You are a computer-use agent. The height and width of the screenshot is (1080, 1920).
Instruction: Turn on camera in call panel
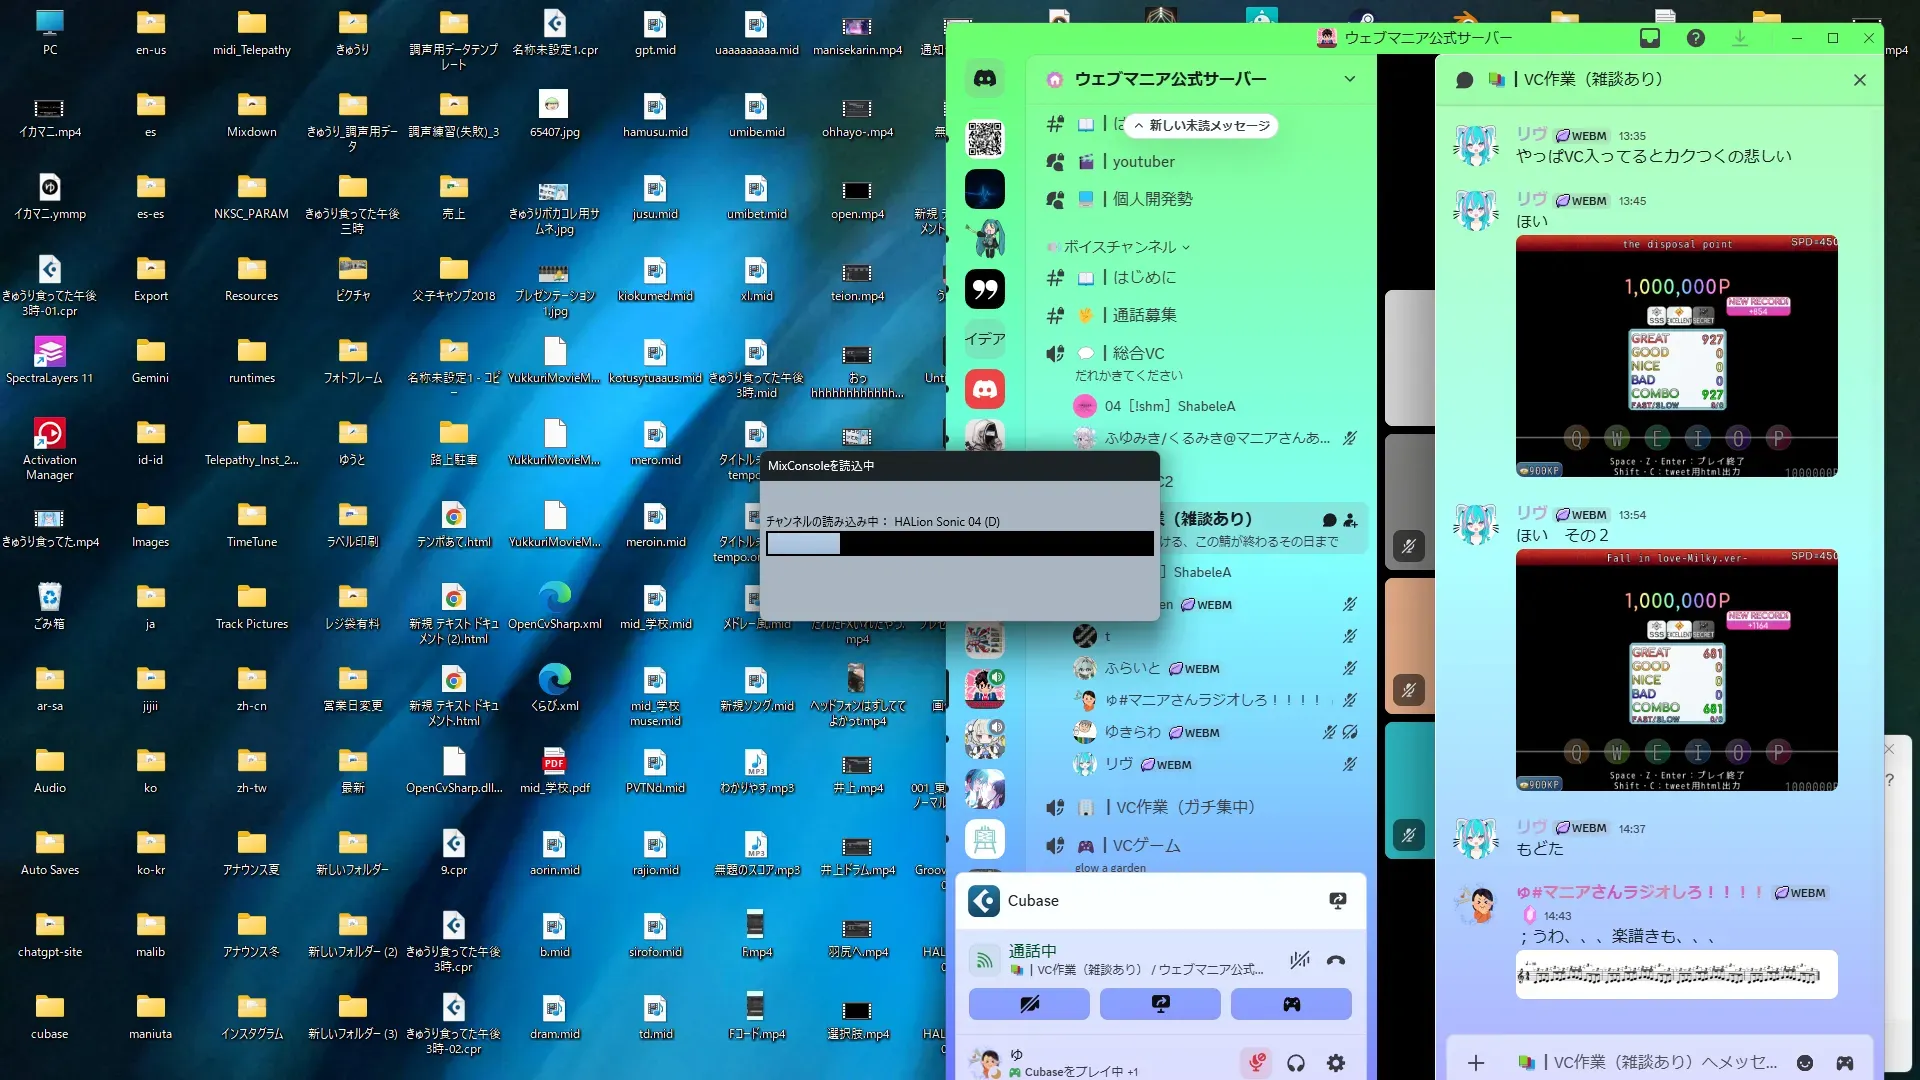click(x=1029, y=1004)
